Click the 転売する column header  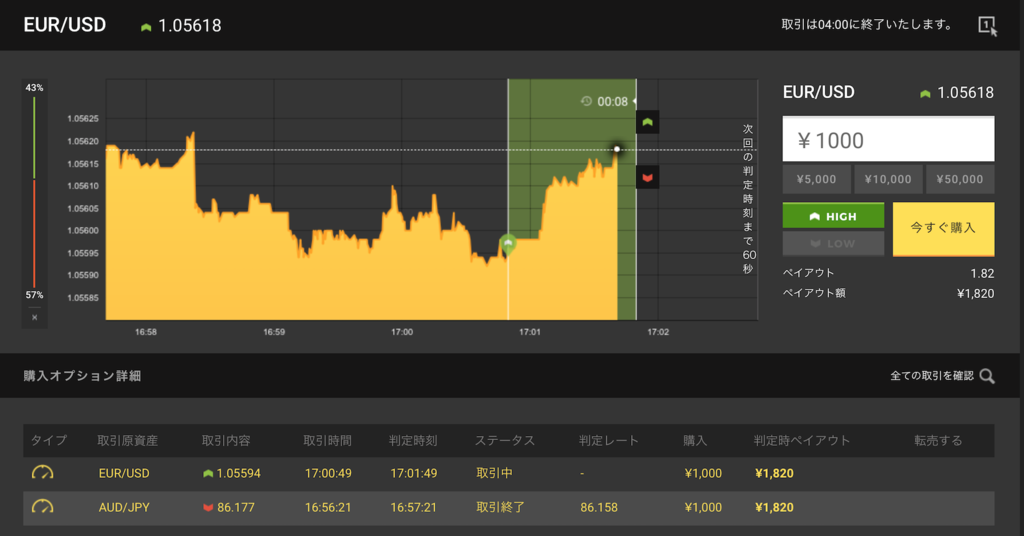(x=938, y=441)
